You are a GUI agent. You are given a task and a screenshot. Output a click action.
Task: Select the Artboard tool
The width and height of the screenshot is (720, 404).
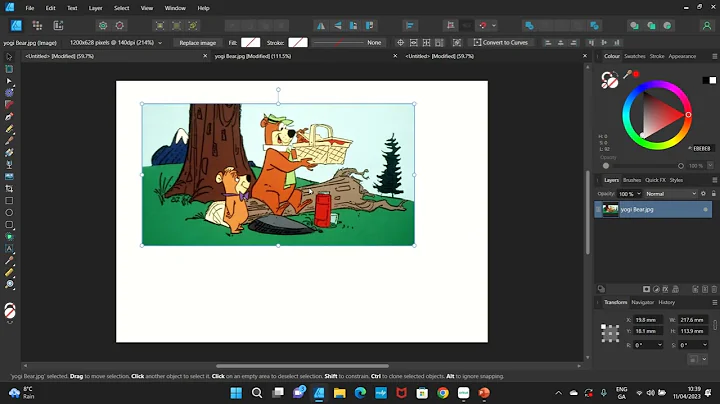tap(9, 69)
